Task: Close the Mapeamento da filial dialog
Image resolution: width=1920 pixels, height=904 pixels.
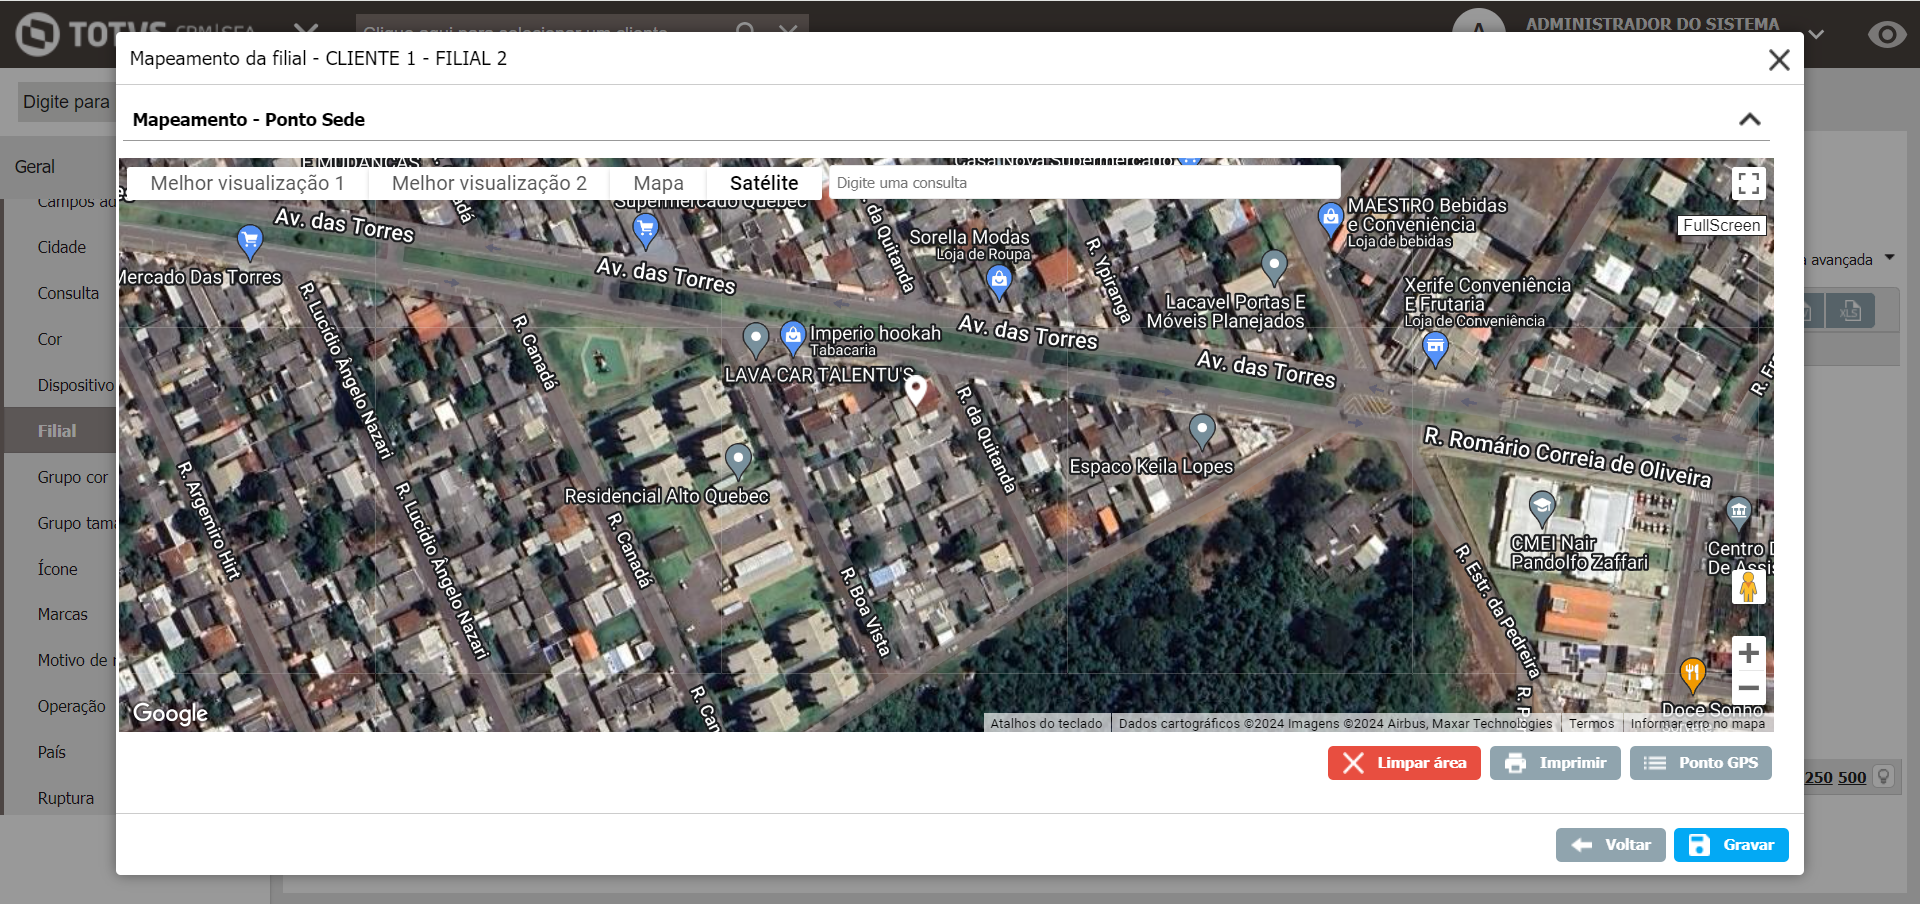Action: [x=1779, y=60]
